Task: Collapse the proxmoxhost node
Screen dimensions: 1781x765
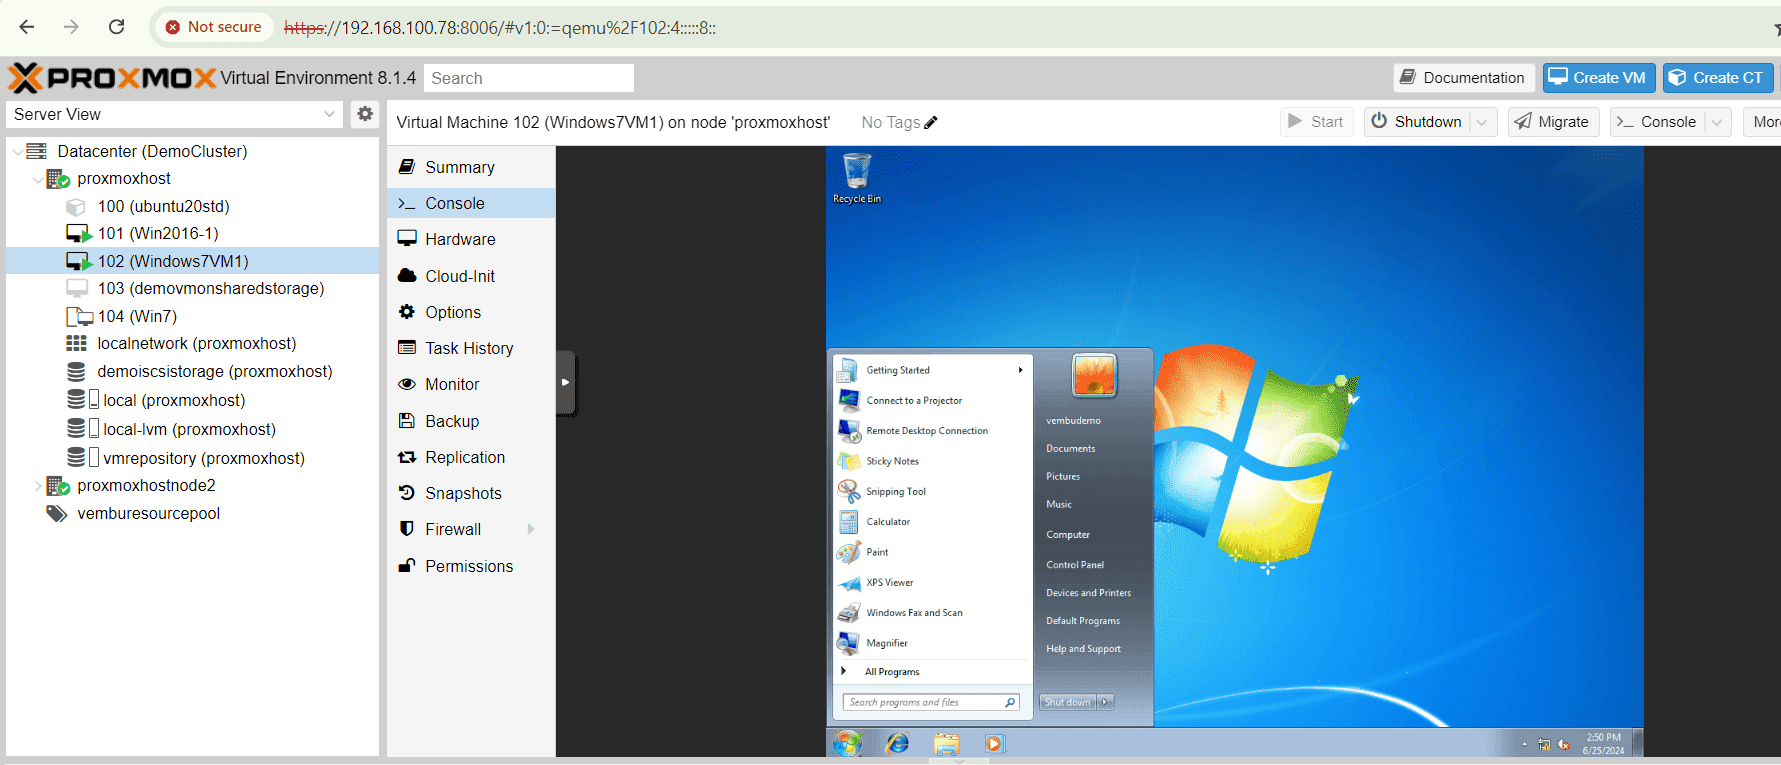Action: tap(38, 179)
